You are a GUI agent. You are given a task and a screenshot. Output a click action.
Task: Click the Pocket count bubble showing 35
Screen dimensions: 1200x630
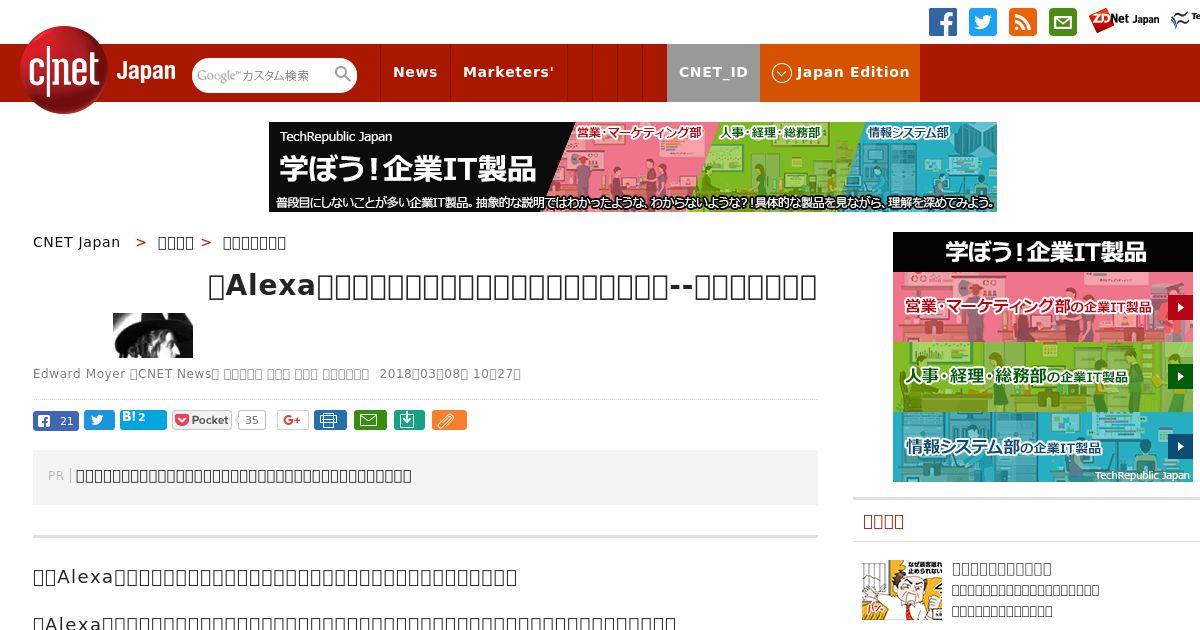tap(252, 420)
